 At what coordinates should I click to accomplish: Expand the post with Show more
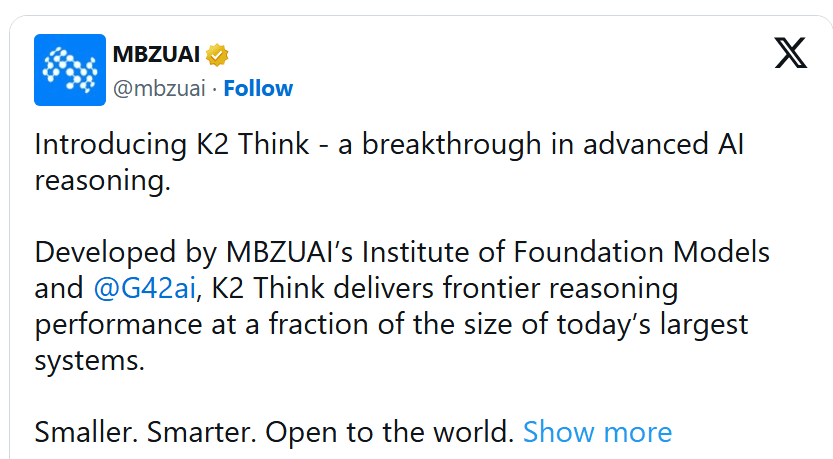click(597, 431)
